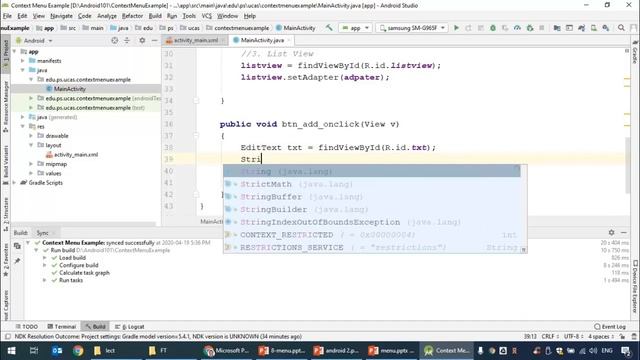Click the editor vertical scrollbar

click(x=627, y=165)
